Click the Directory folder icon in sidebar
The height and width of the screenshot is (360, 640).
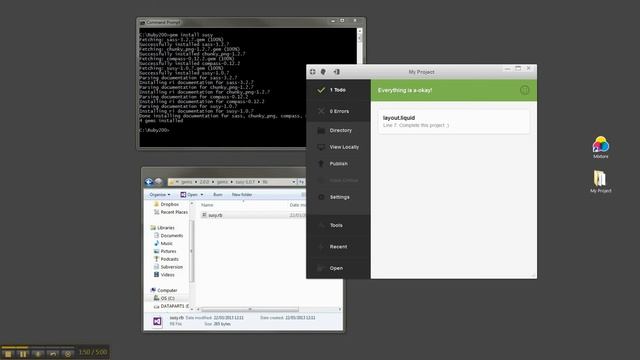[x=321, y=131]
